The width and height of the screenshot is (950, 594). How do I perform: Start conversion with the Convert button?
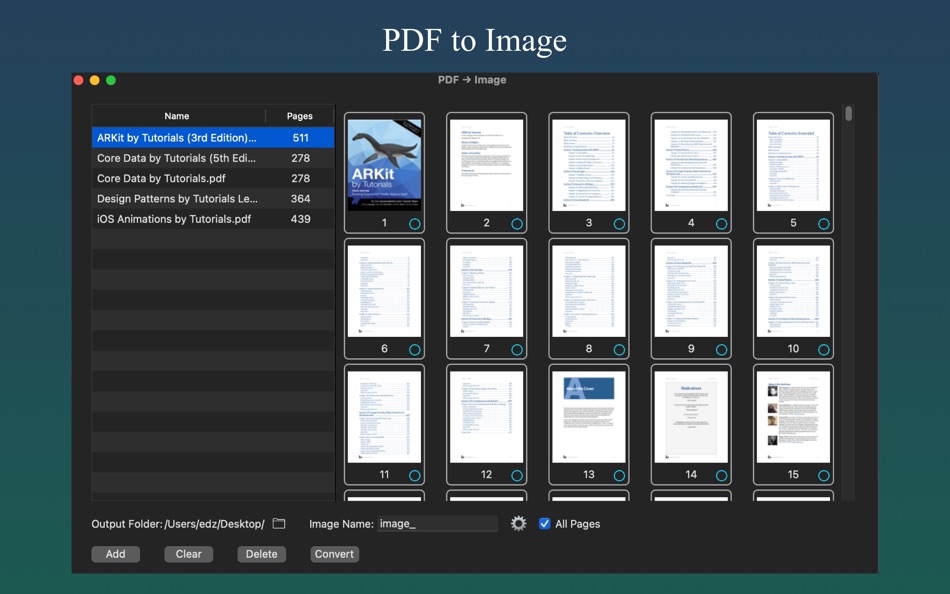tap(334, 554)
